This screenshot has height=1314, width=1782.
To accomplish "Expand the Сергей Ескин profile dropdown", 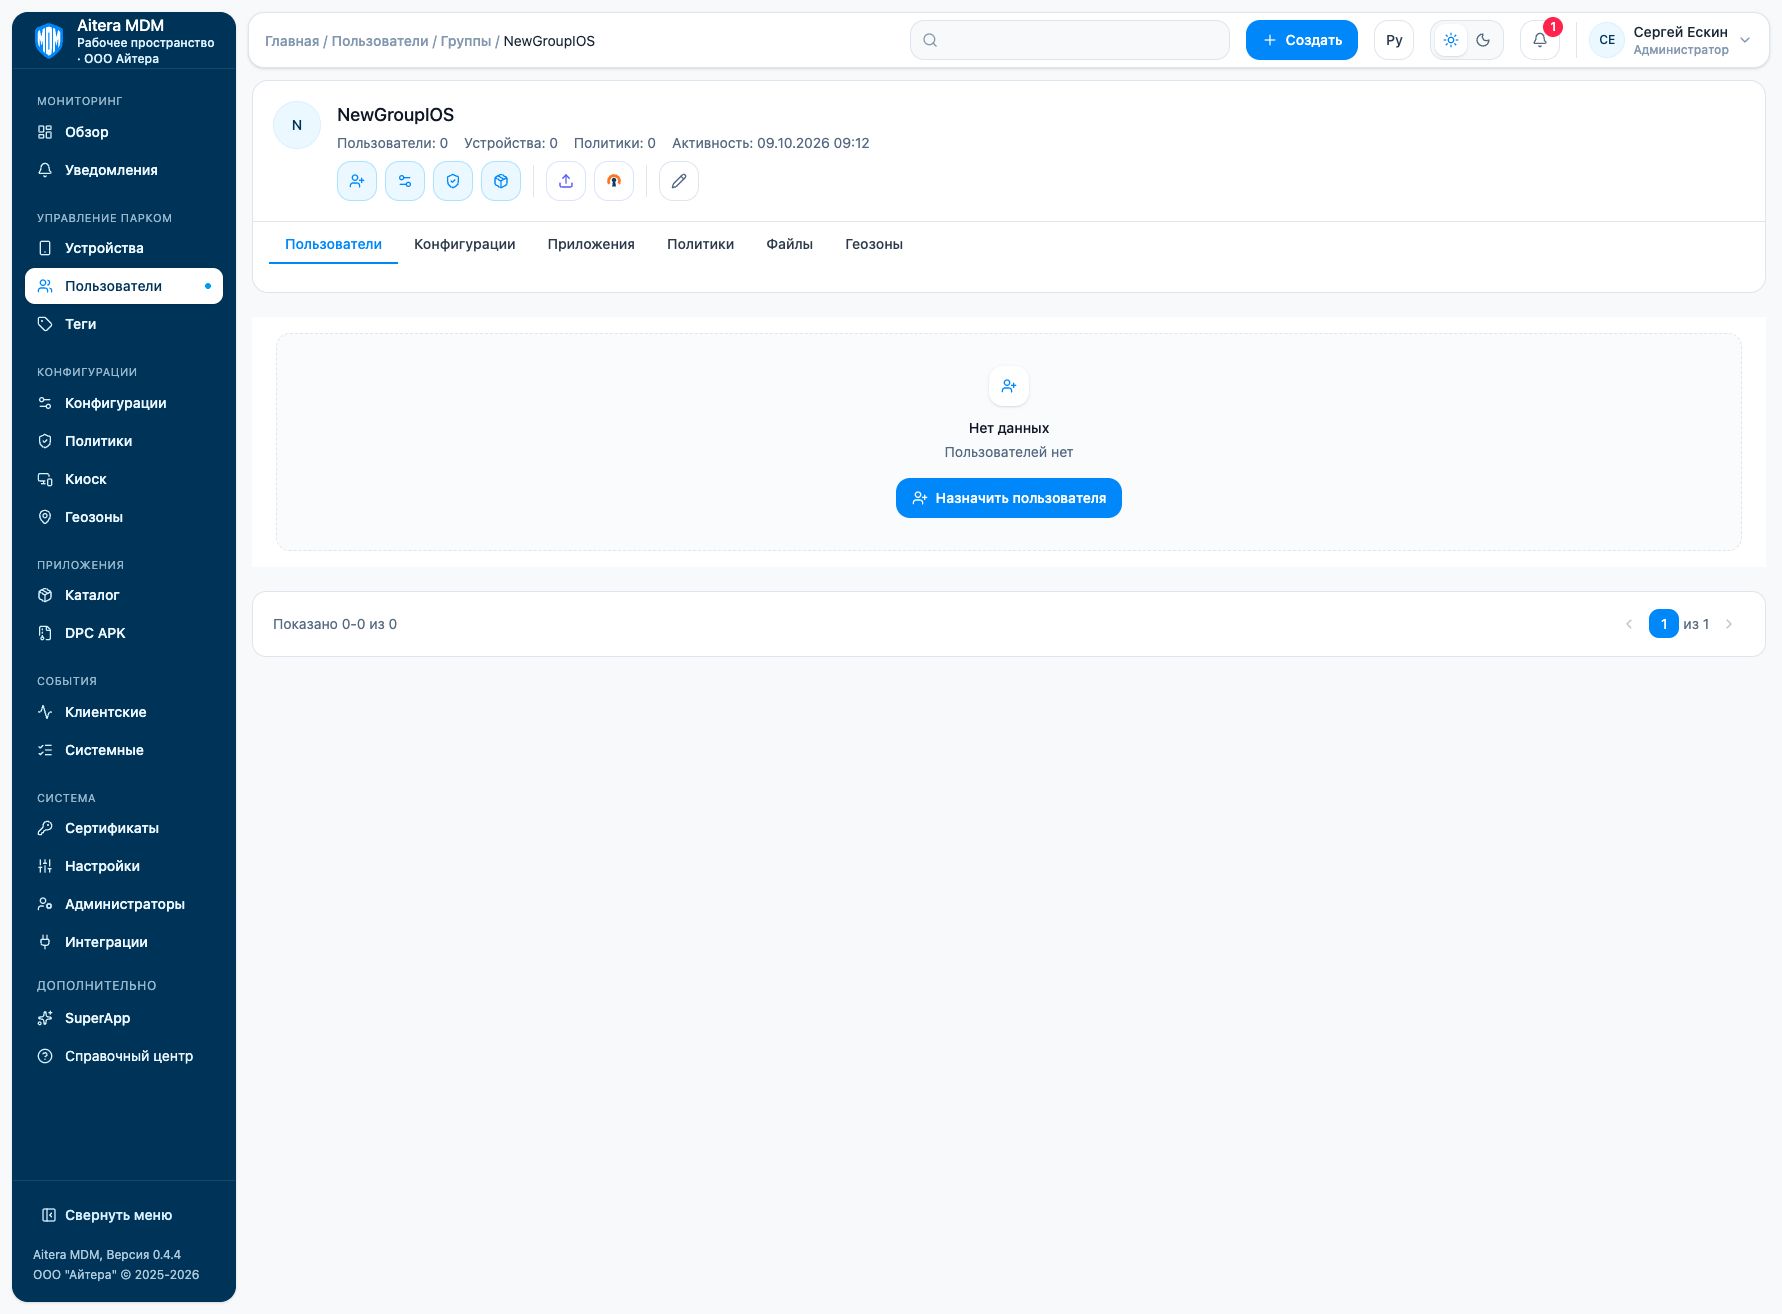I will tap(1670, 40).
